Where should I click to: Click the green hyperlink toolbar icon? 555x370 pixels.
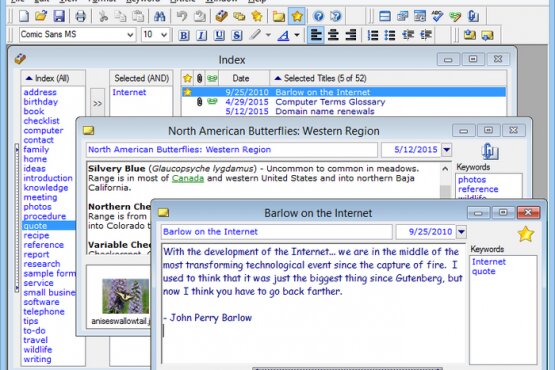tap(455, 16)
